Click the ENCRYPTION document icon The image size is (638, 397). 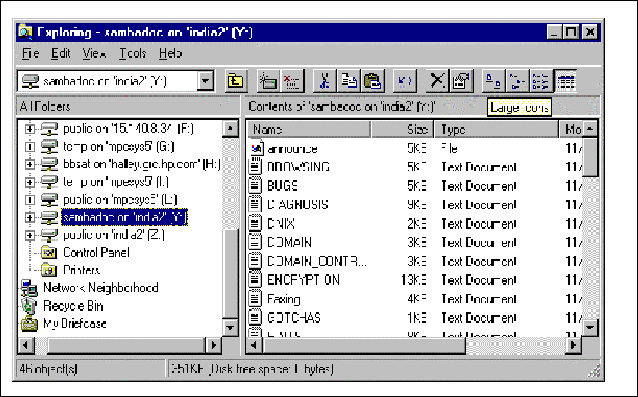tap(255, 280)
